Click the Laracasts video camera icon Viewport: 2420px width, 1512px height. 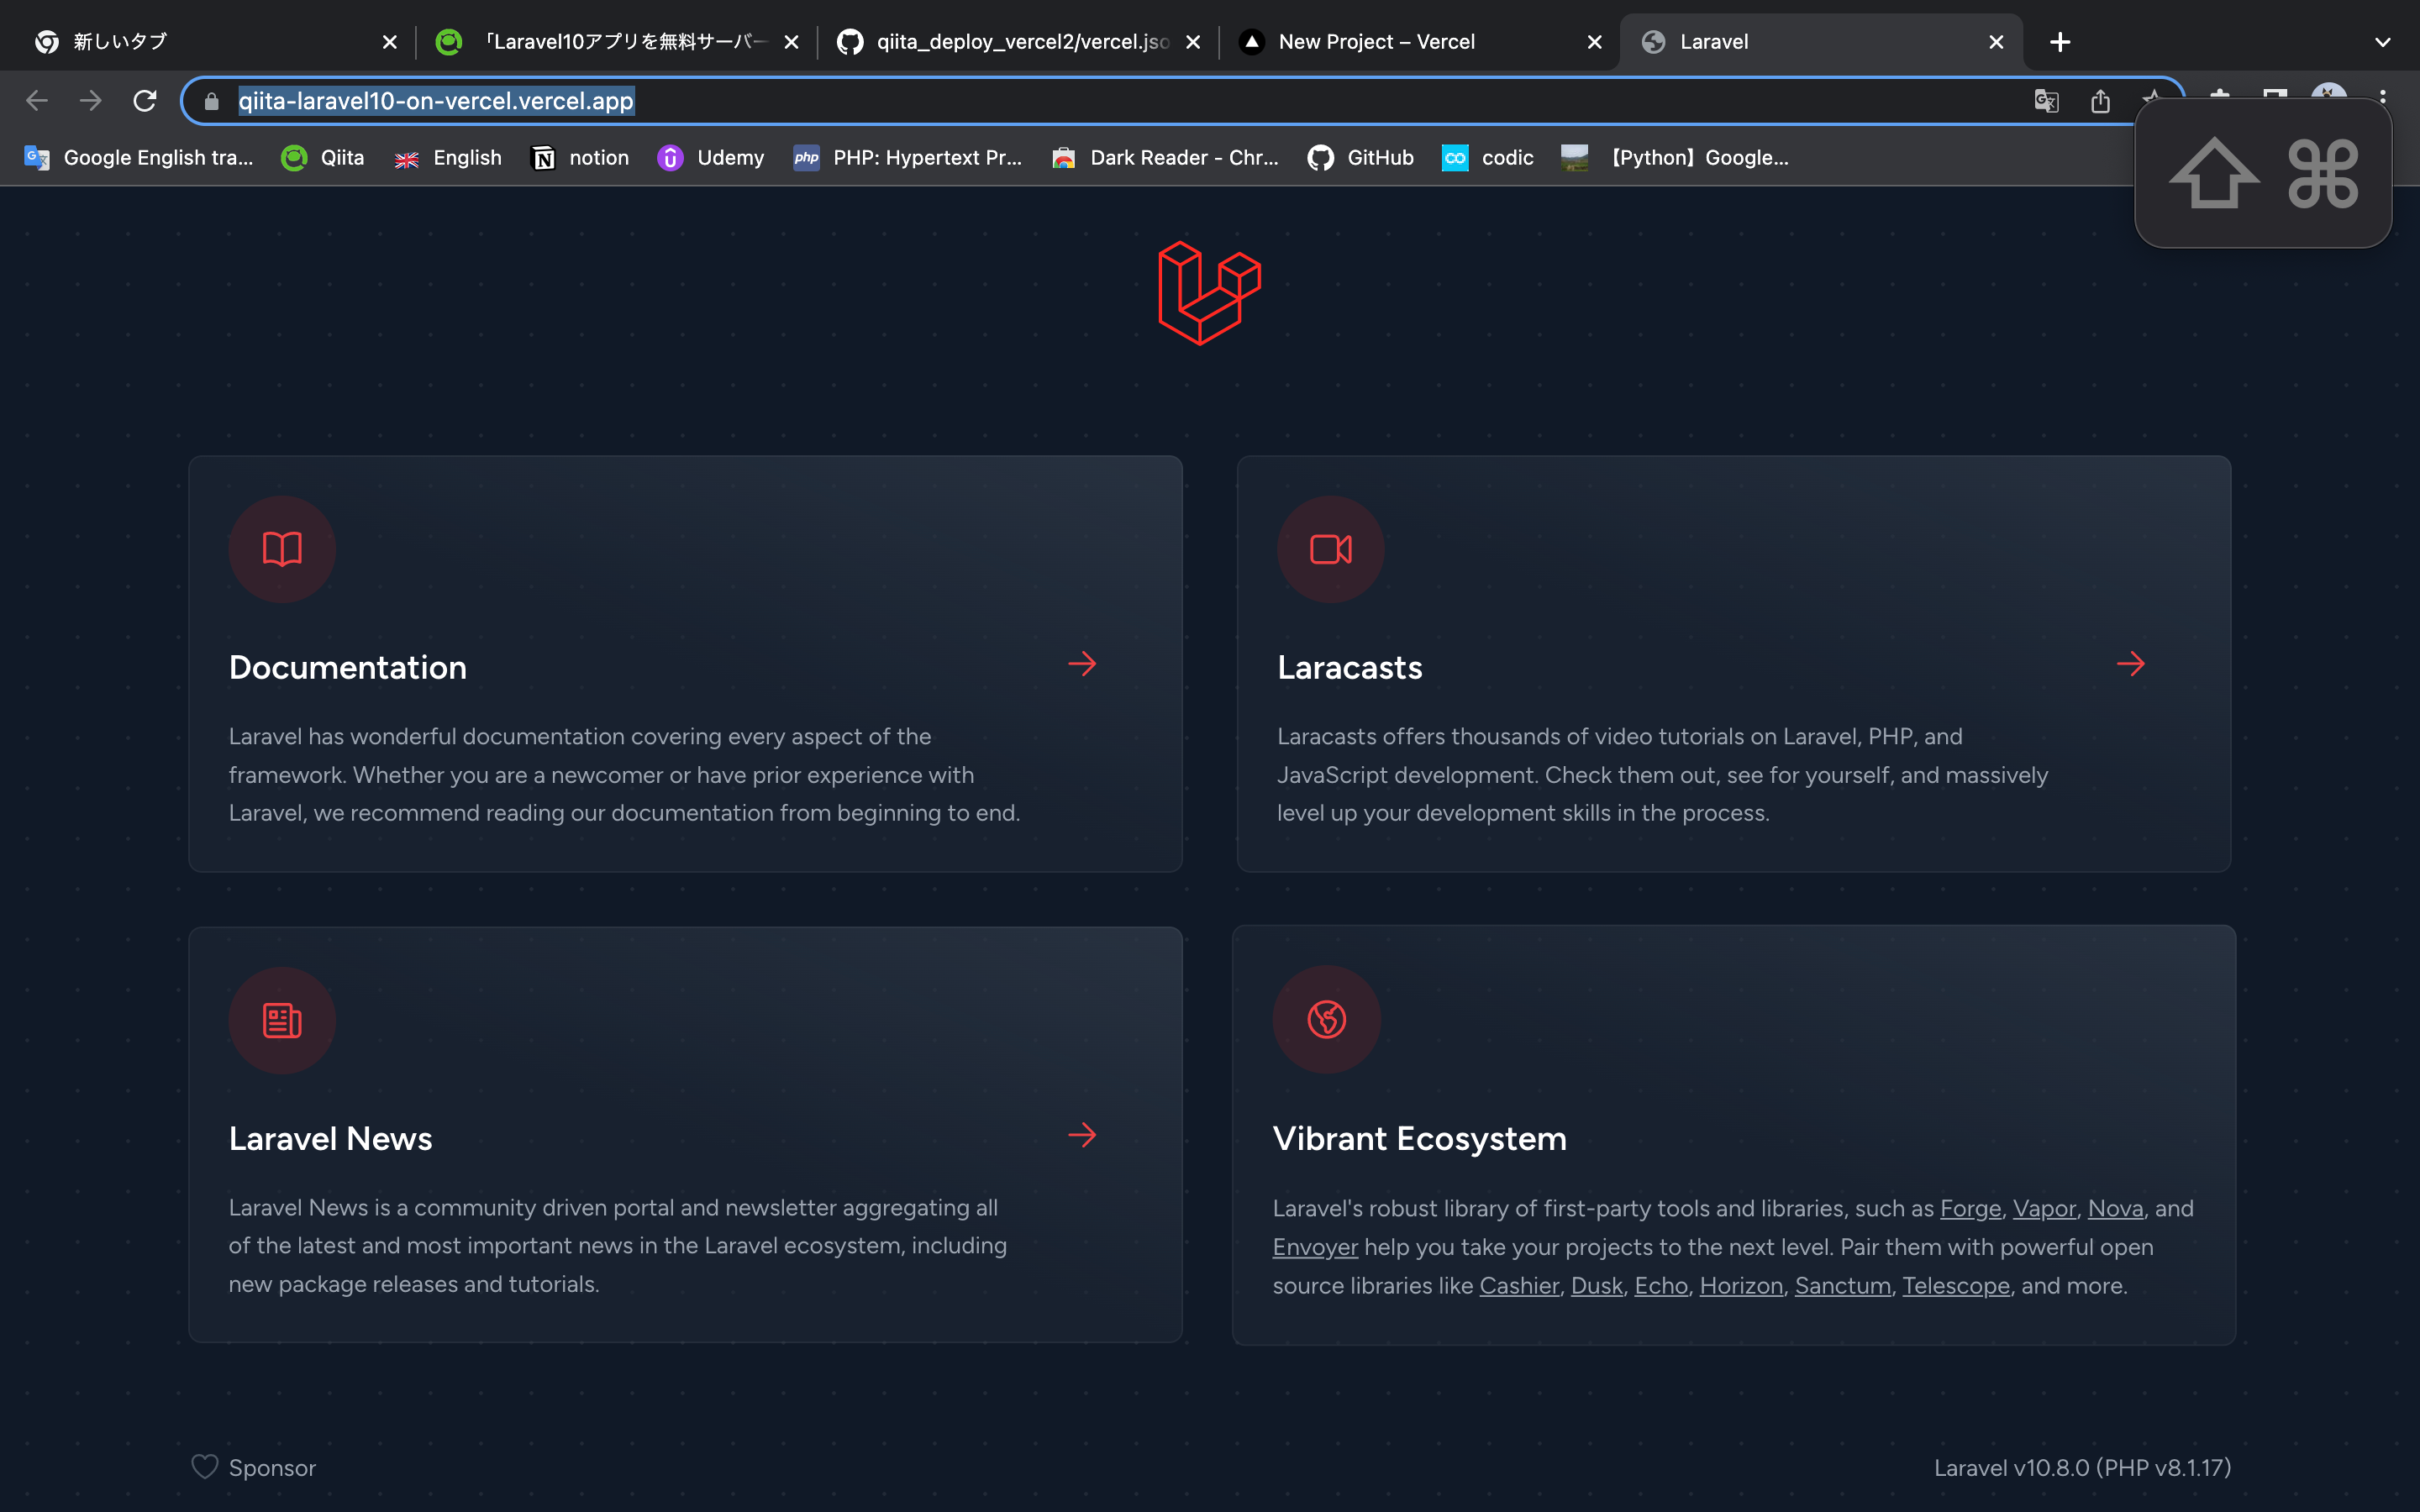1330,549
